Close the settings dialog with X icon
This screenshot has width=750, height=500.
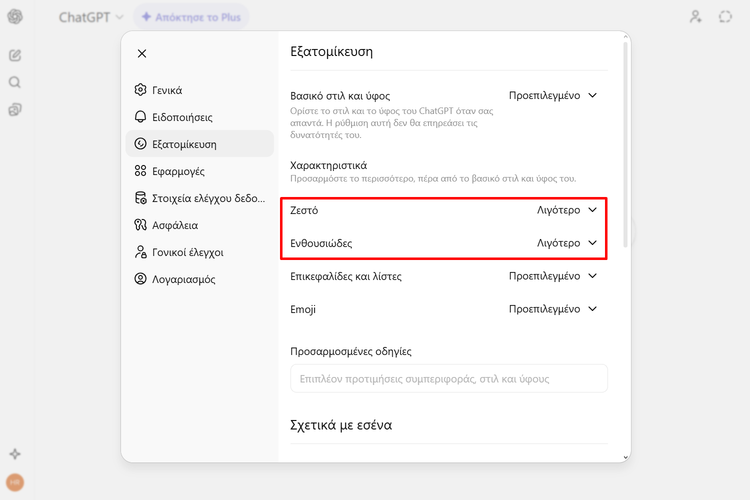pyautogui.click(x=141, y=54)
